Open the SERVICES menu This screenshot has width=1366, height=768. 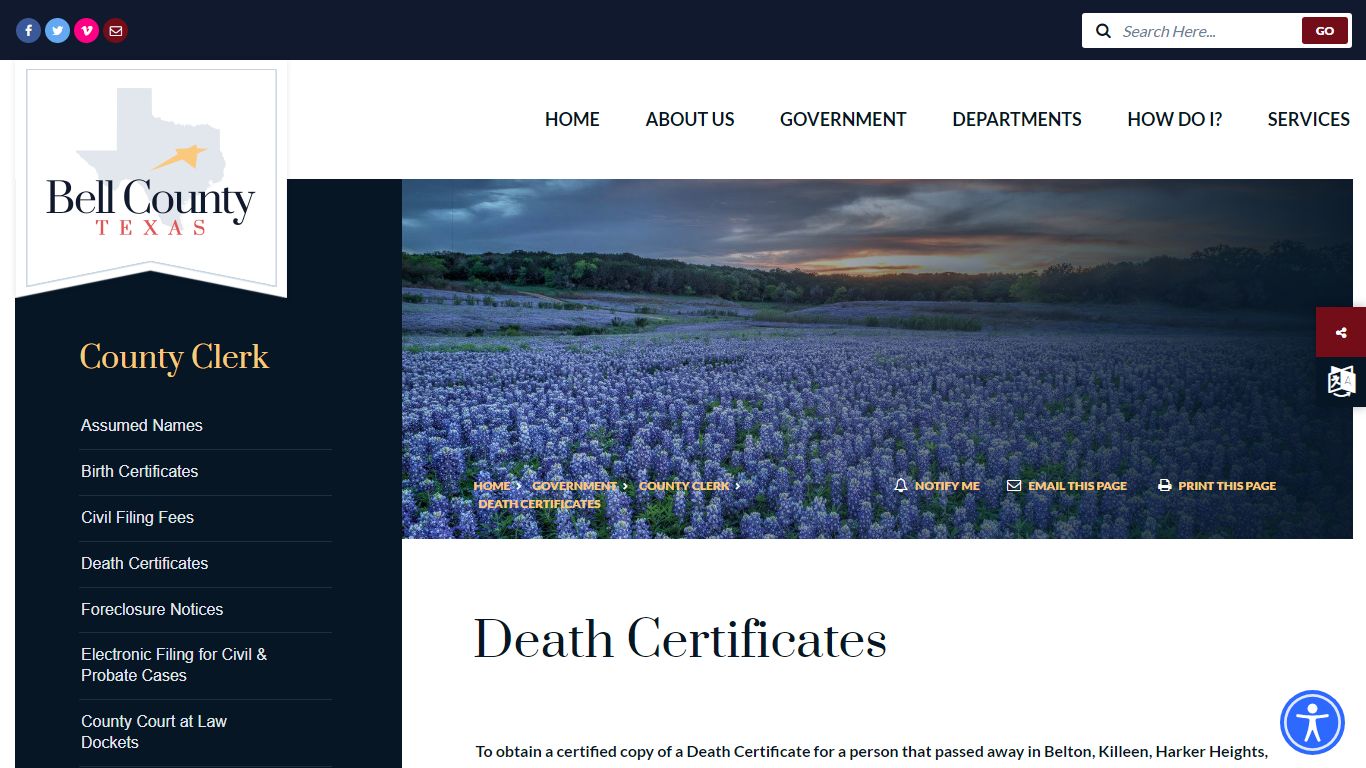pos(1309,119)
